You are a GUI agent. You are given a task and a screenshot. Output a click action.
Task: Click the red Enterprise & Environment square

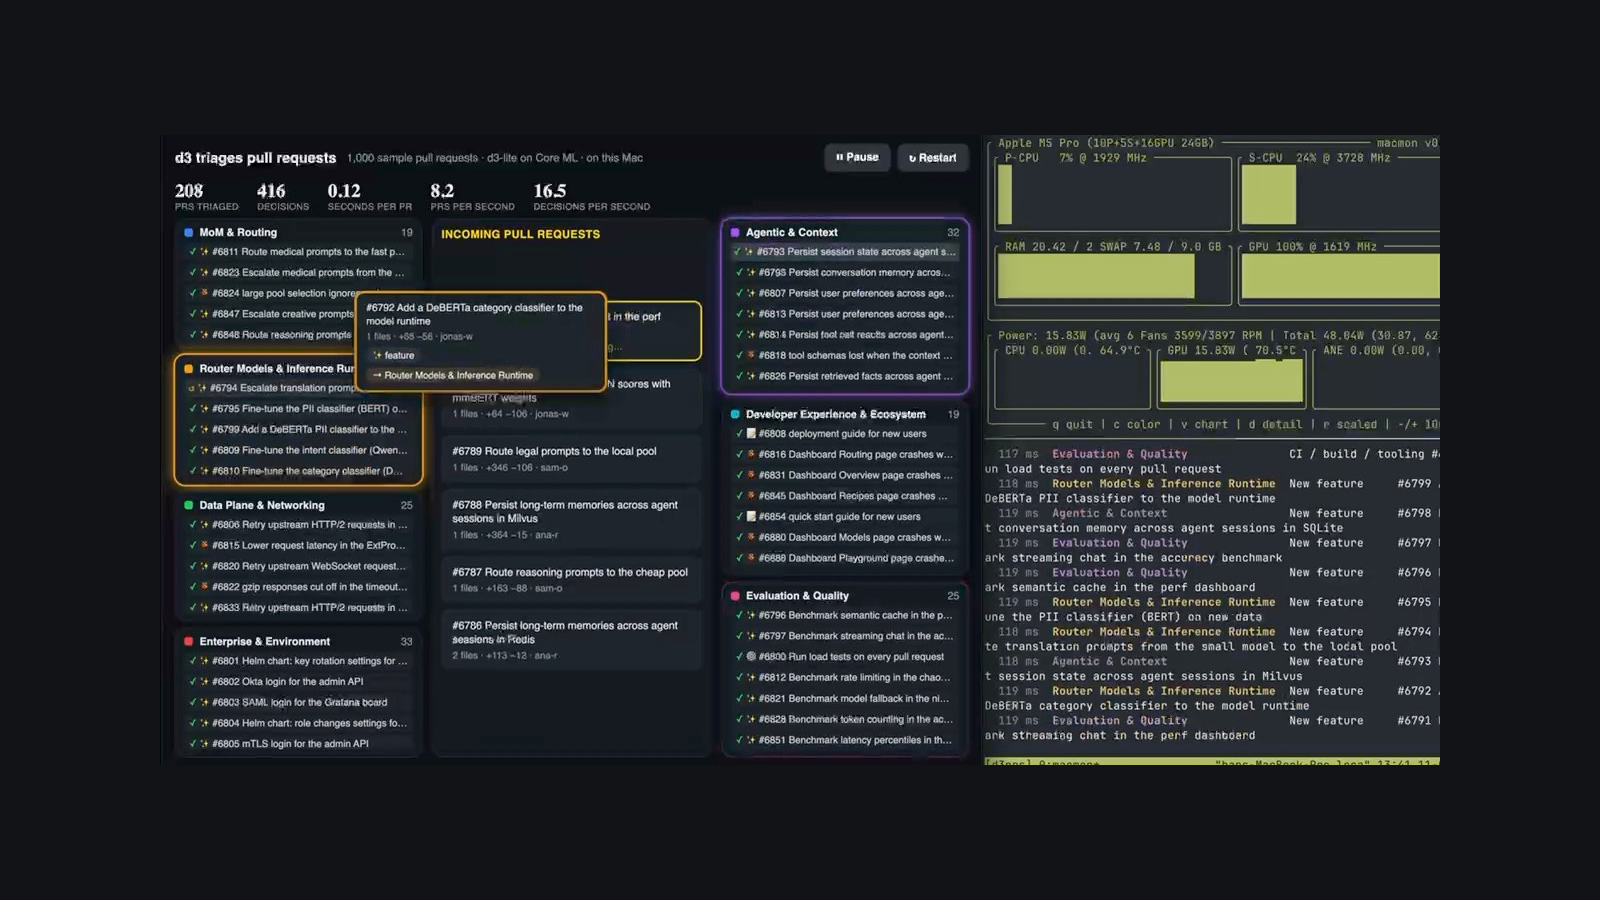click(x=188, y=641)
